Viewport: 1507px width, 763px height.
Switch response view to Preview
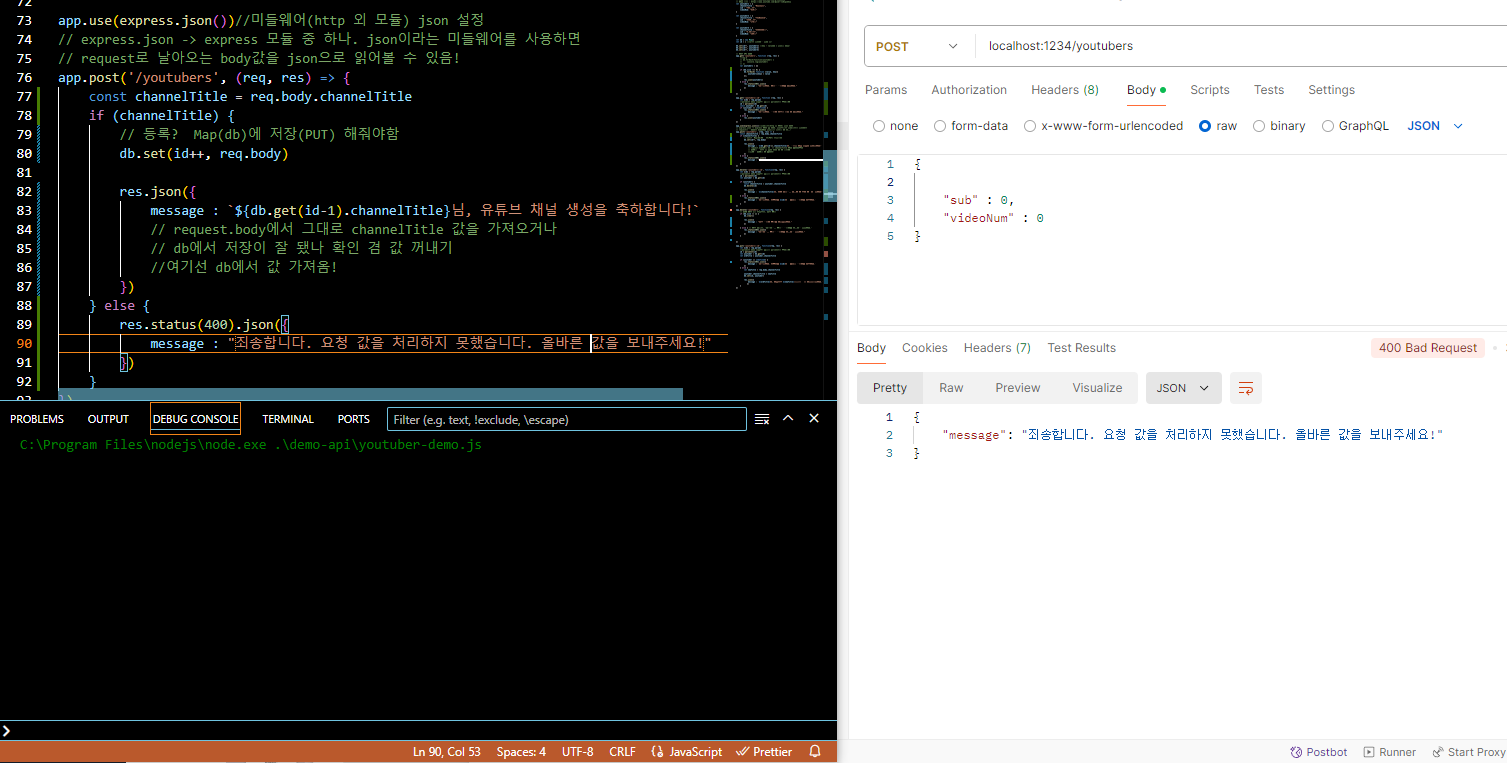click(x=1018, y=388)
